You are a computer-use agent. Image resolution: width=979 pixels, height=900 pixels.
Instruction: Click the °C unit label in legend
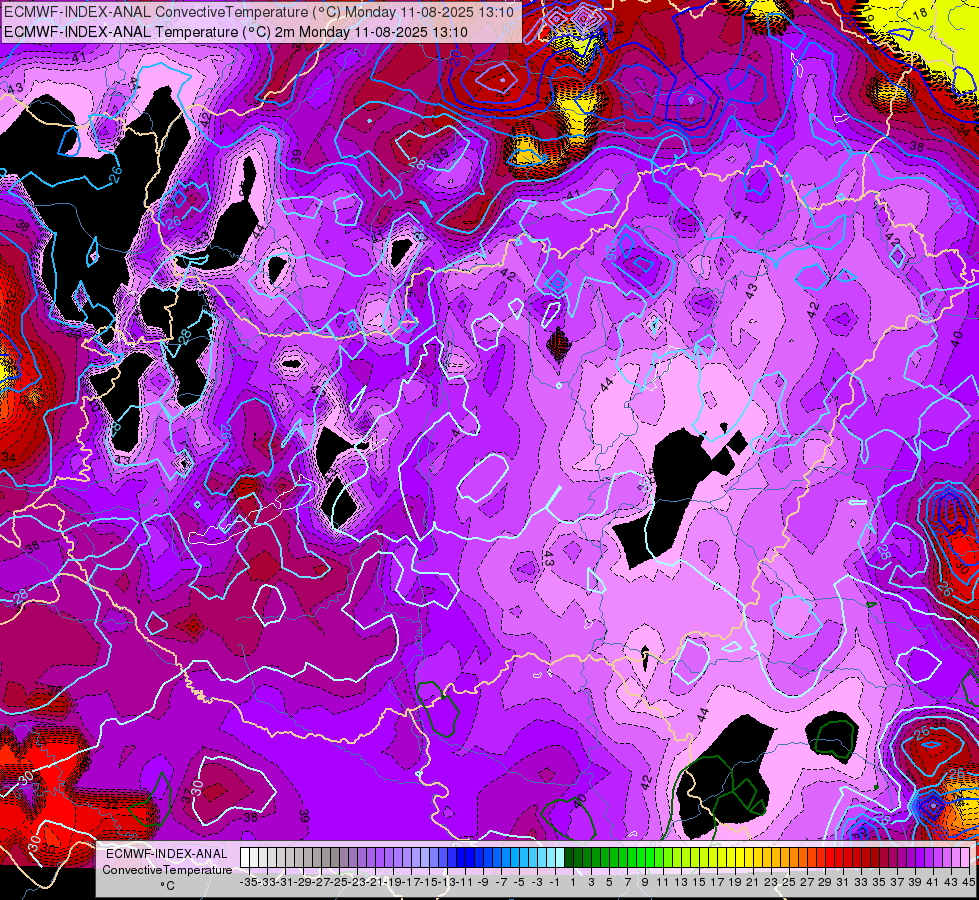pyautogui.click(x=167, y=886)
